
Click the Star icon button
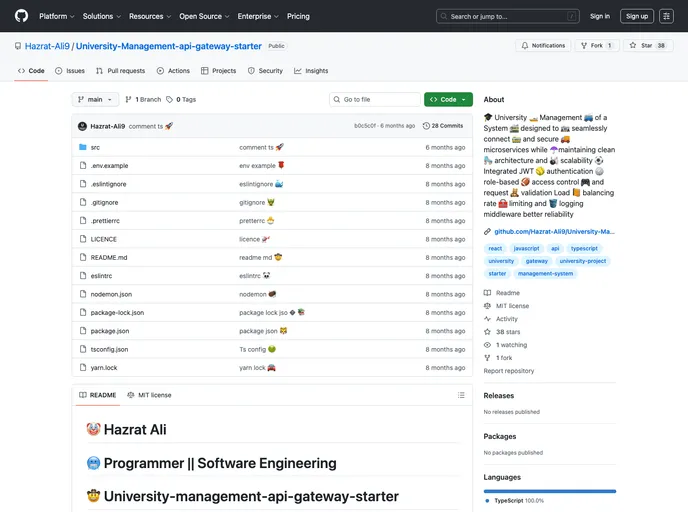click(x=633, y=45)
